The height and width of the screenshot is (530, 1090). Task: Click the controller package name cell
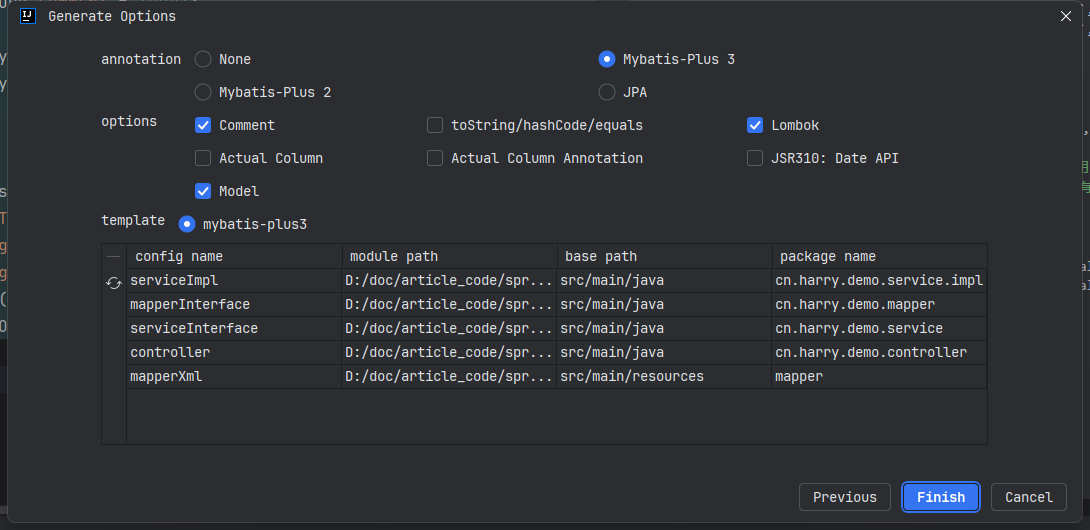(871, 353)
